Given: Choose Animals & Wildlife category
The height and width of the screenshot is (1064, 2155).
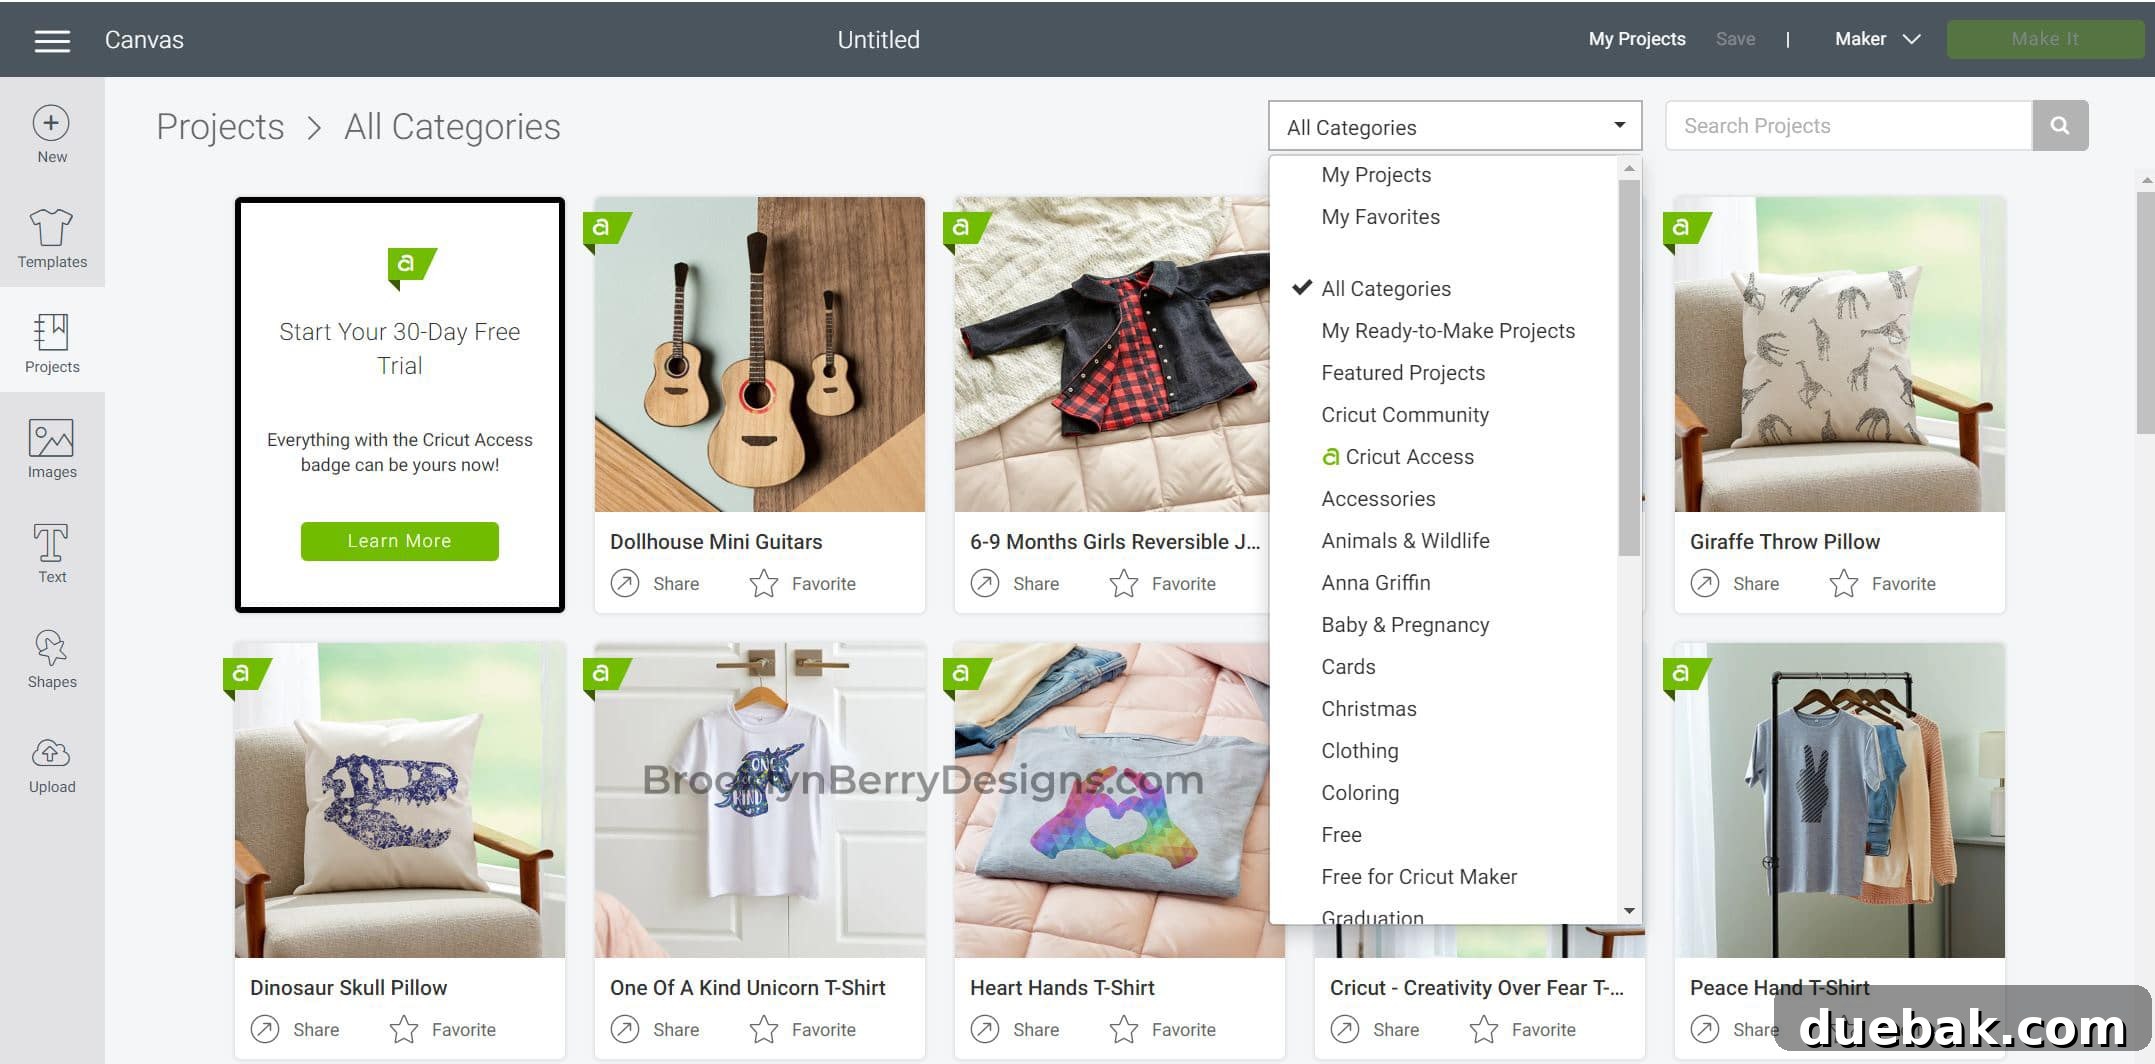Looking at the screenshot, I should 1405,541.
